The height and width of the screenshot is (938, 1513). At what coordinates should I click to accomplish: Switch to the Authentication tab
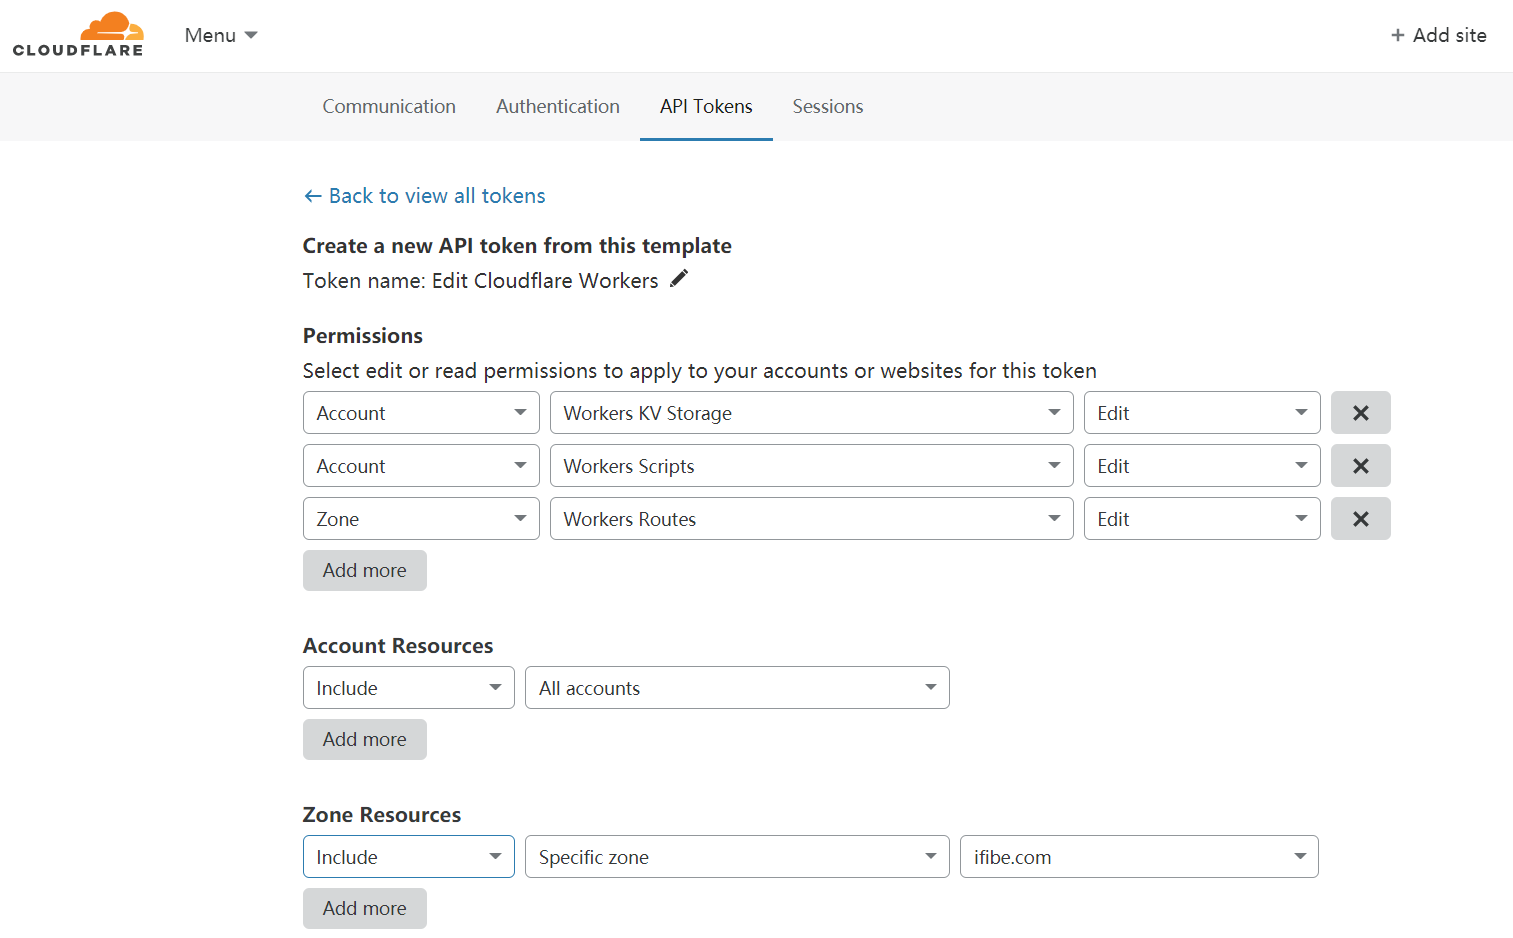(x=558, y=106)
